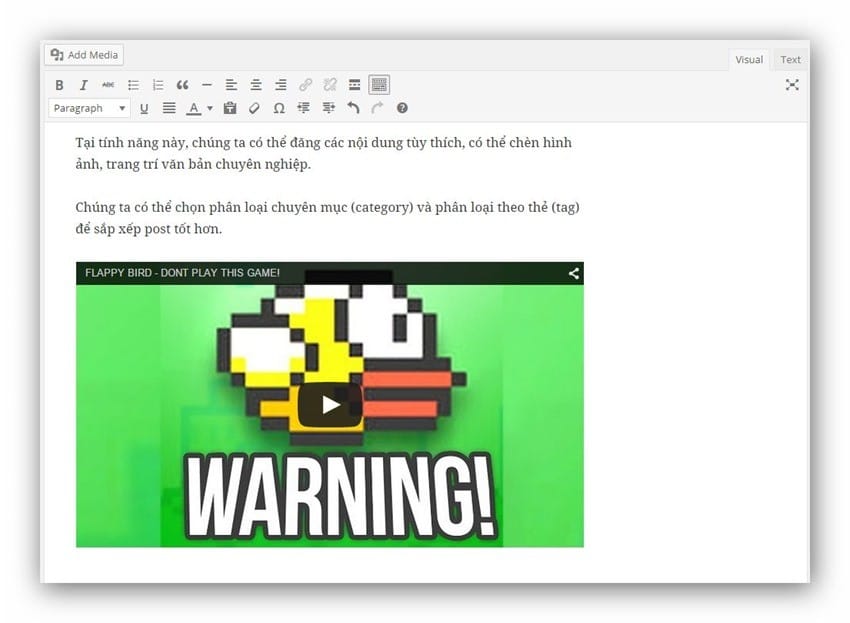This screenshot has width=850, height=623.
Task: Toggle paste as text
Action: pyautogui.click(x=230, y=108)
